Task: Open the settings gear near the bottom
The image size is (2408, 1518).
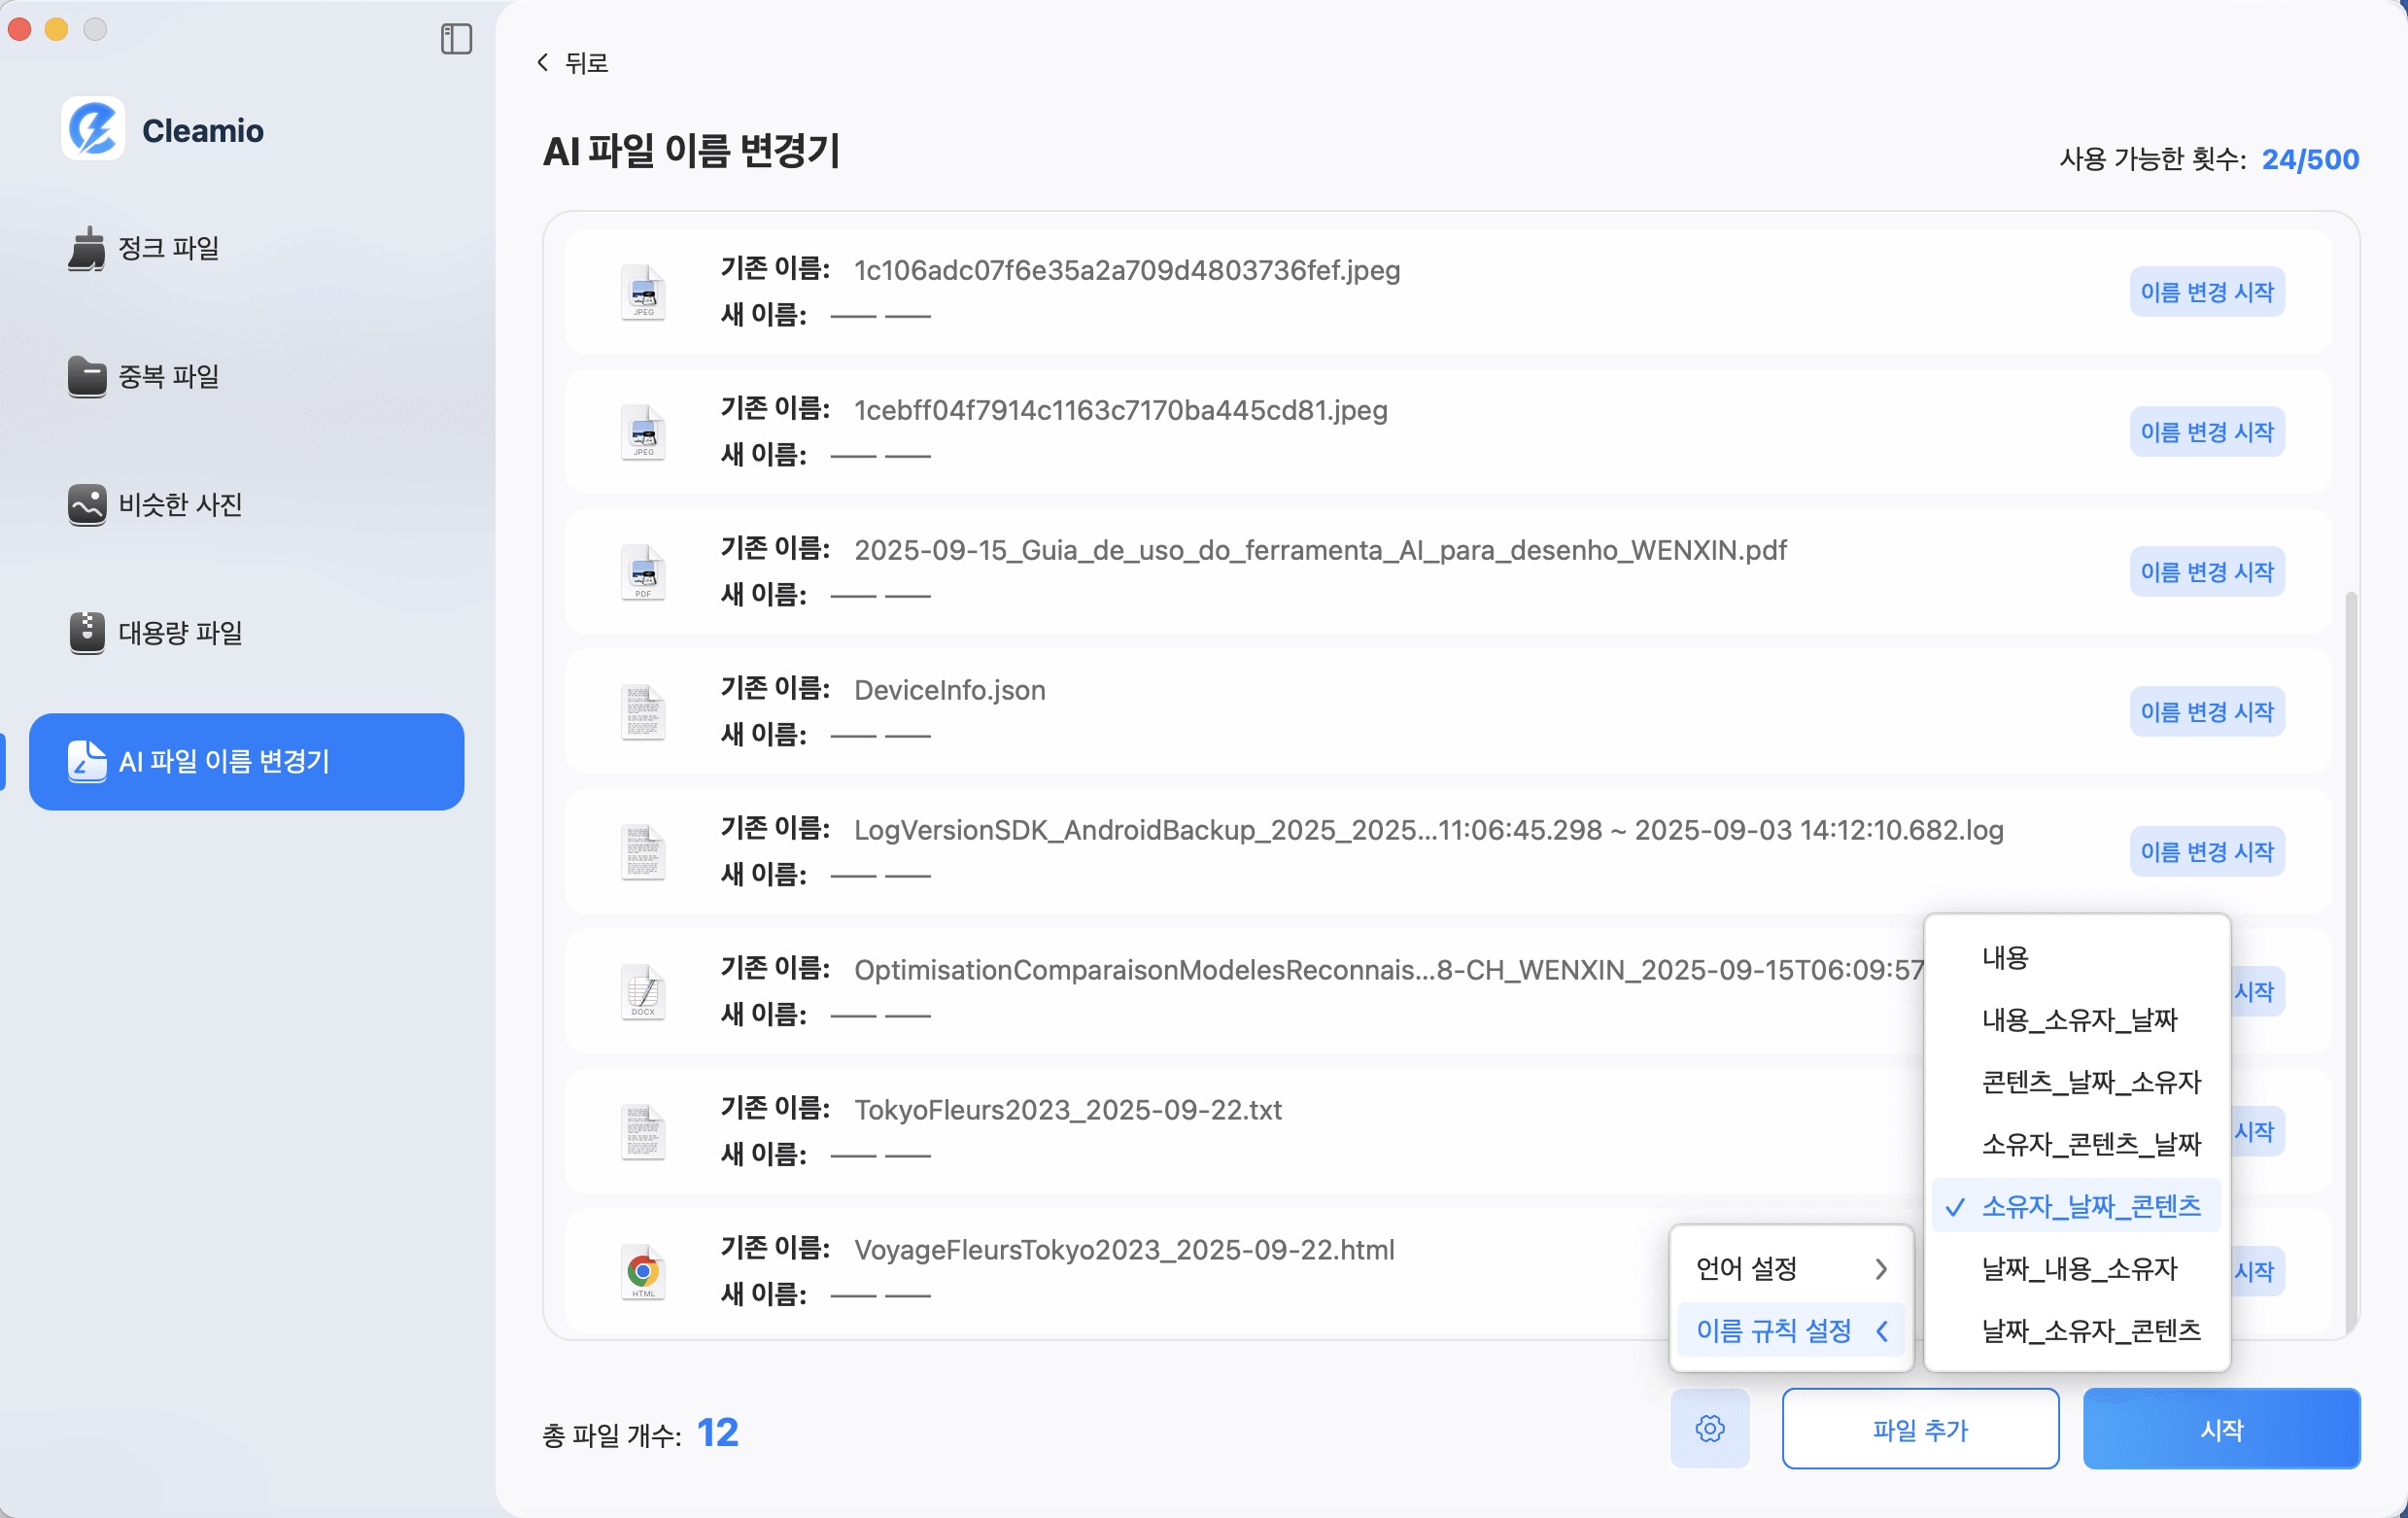Action: click(1709, 1429)
